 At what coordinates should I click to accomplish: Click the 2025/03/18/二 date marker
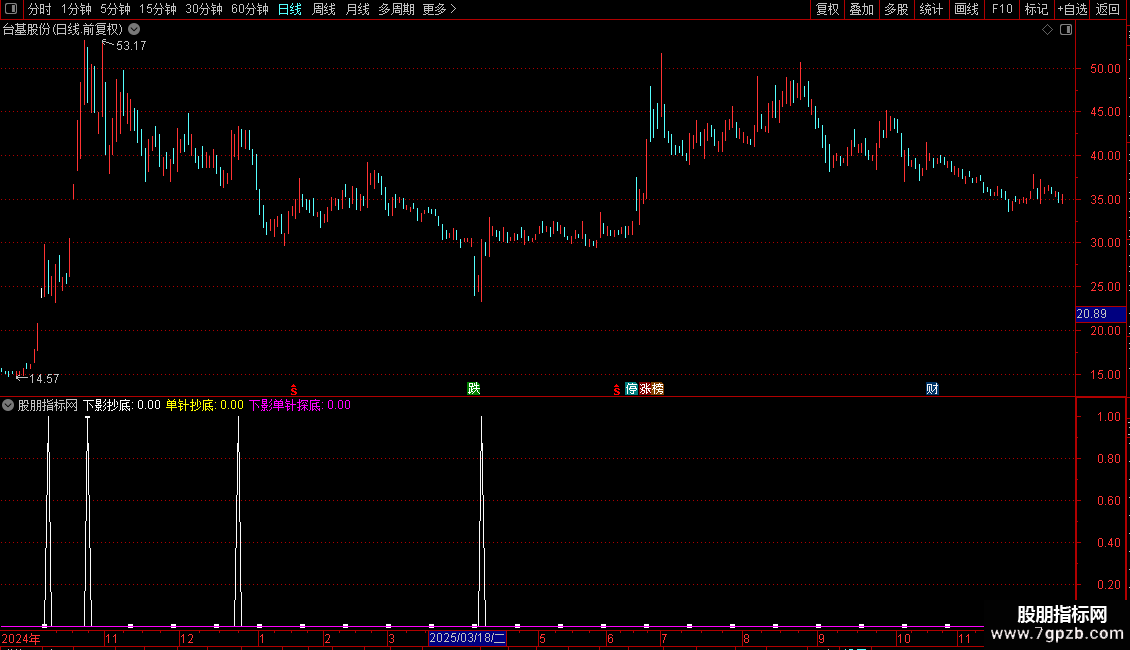(467, 638)
